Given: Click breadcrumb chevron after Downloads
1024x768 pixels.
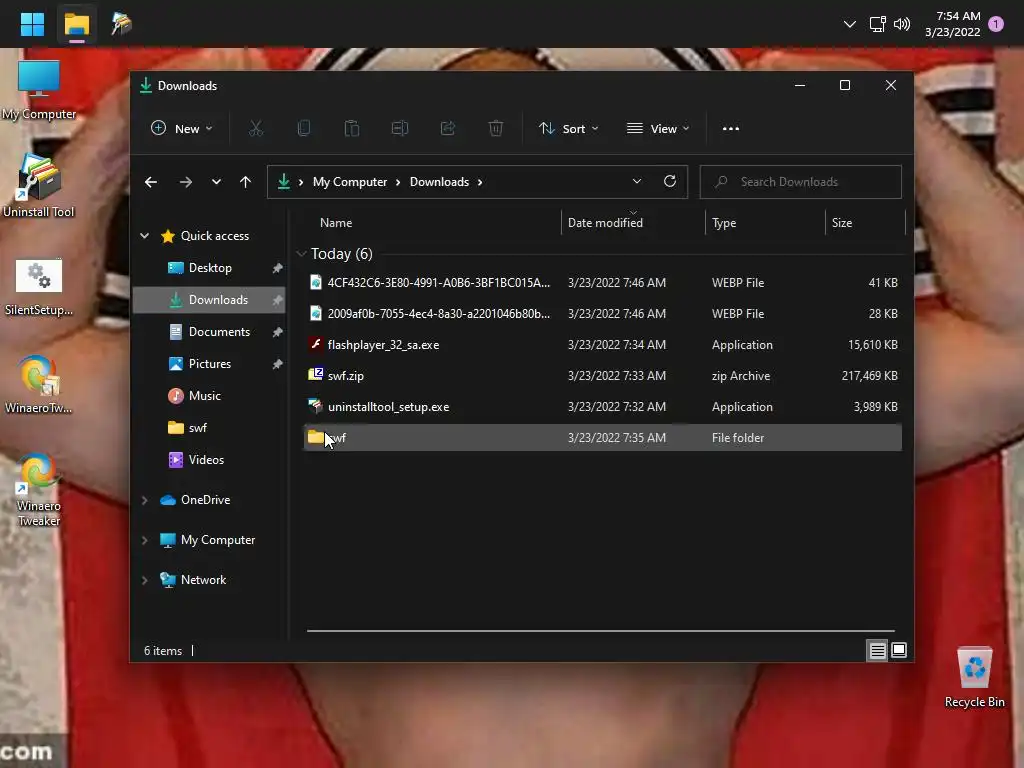Looking at the screenshot, I should (480, 182).
